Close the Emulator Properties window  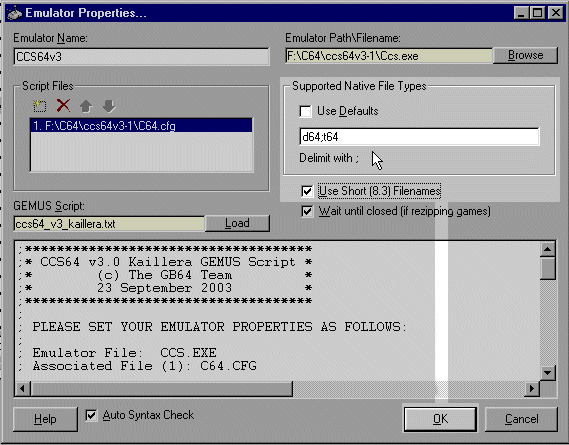pos(556,13)
